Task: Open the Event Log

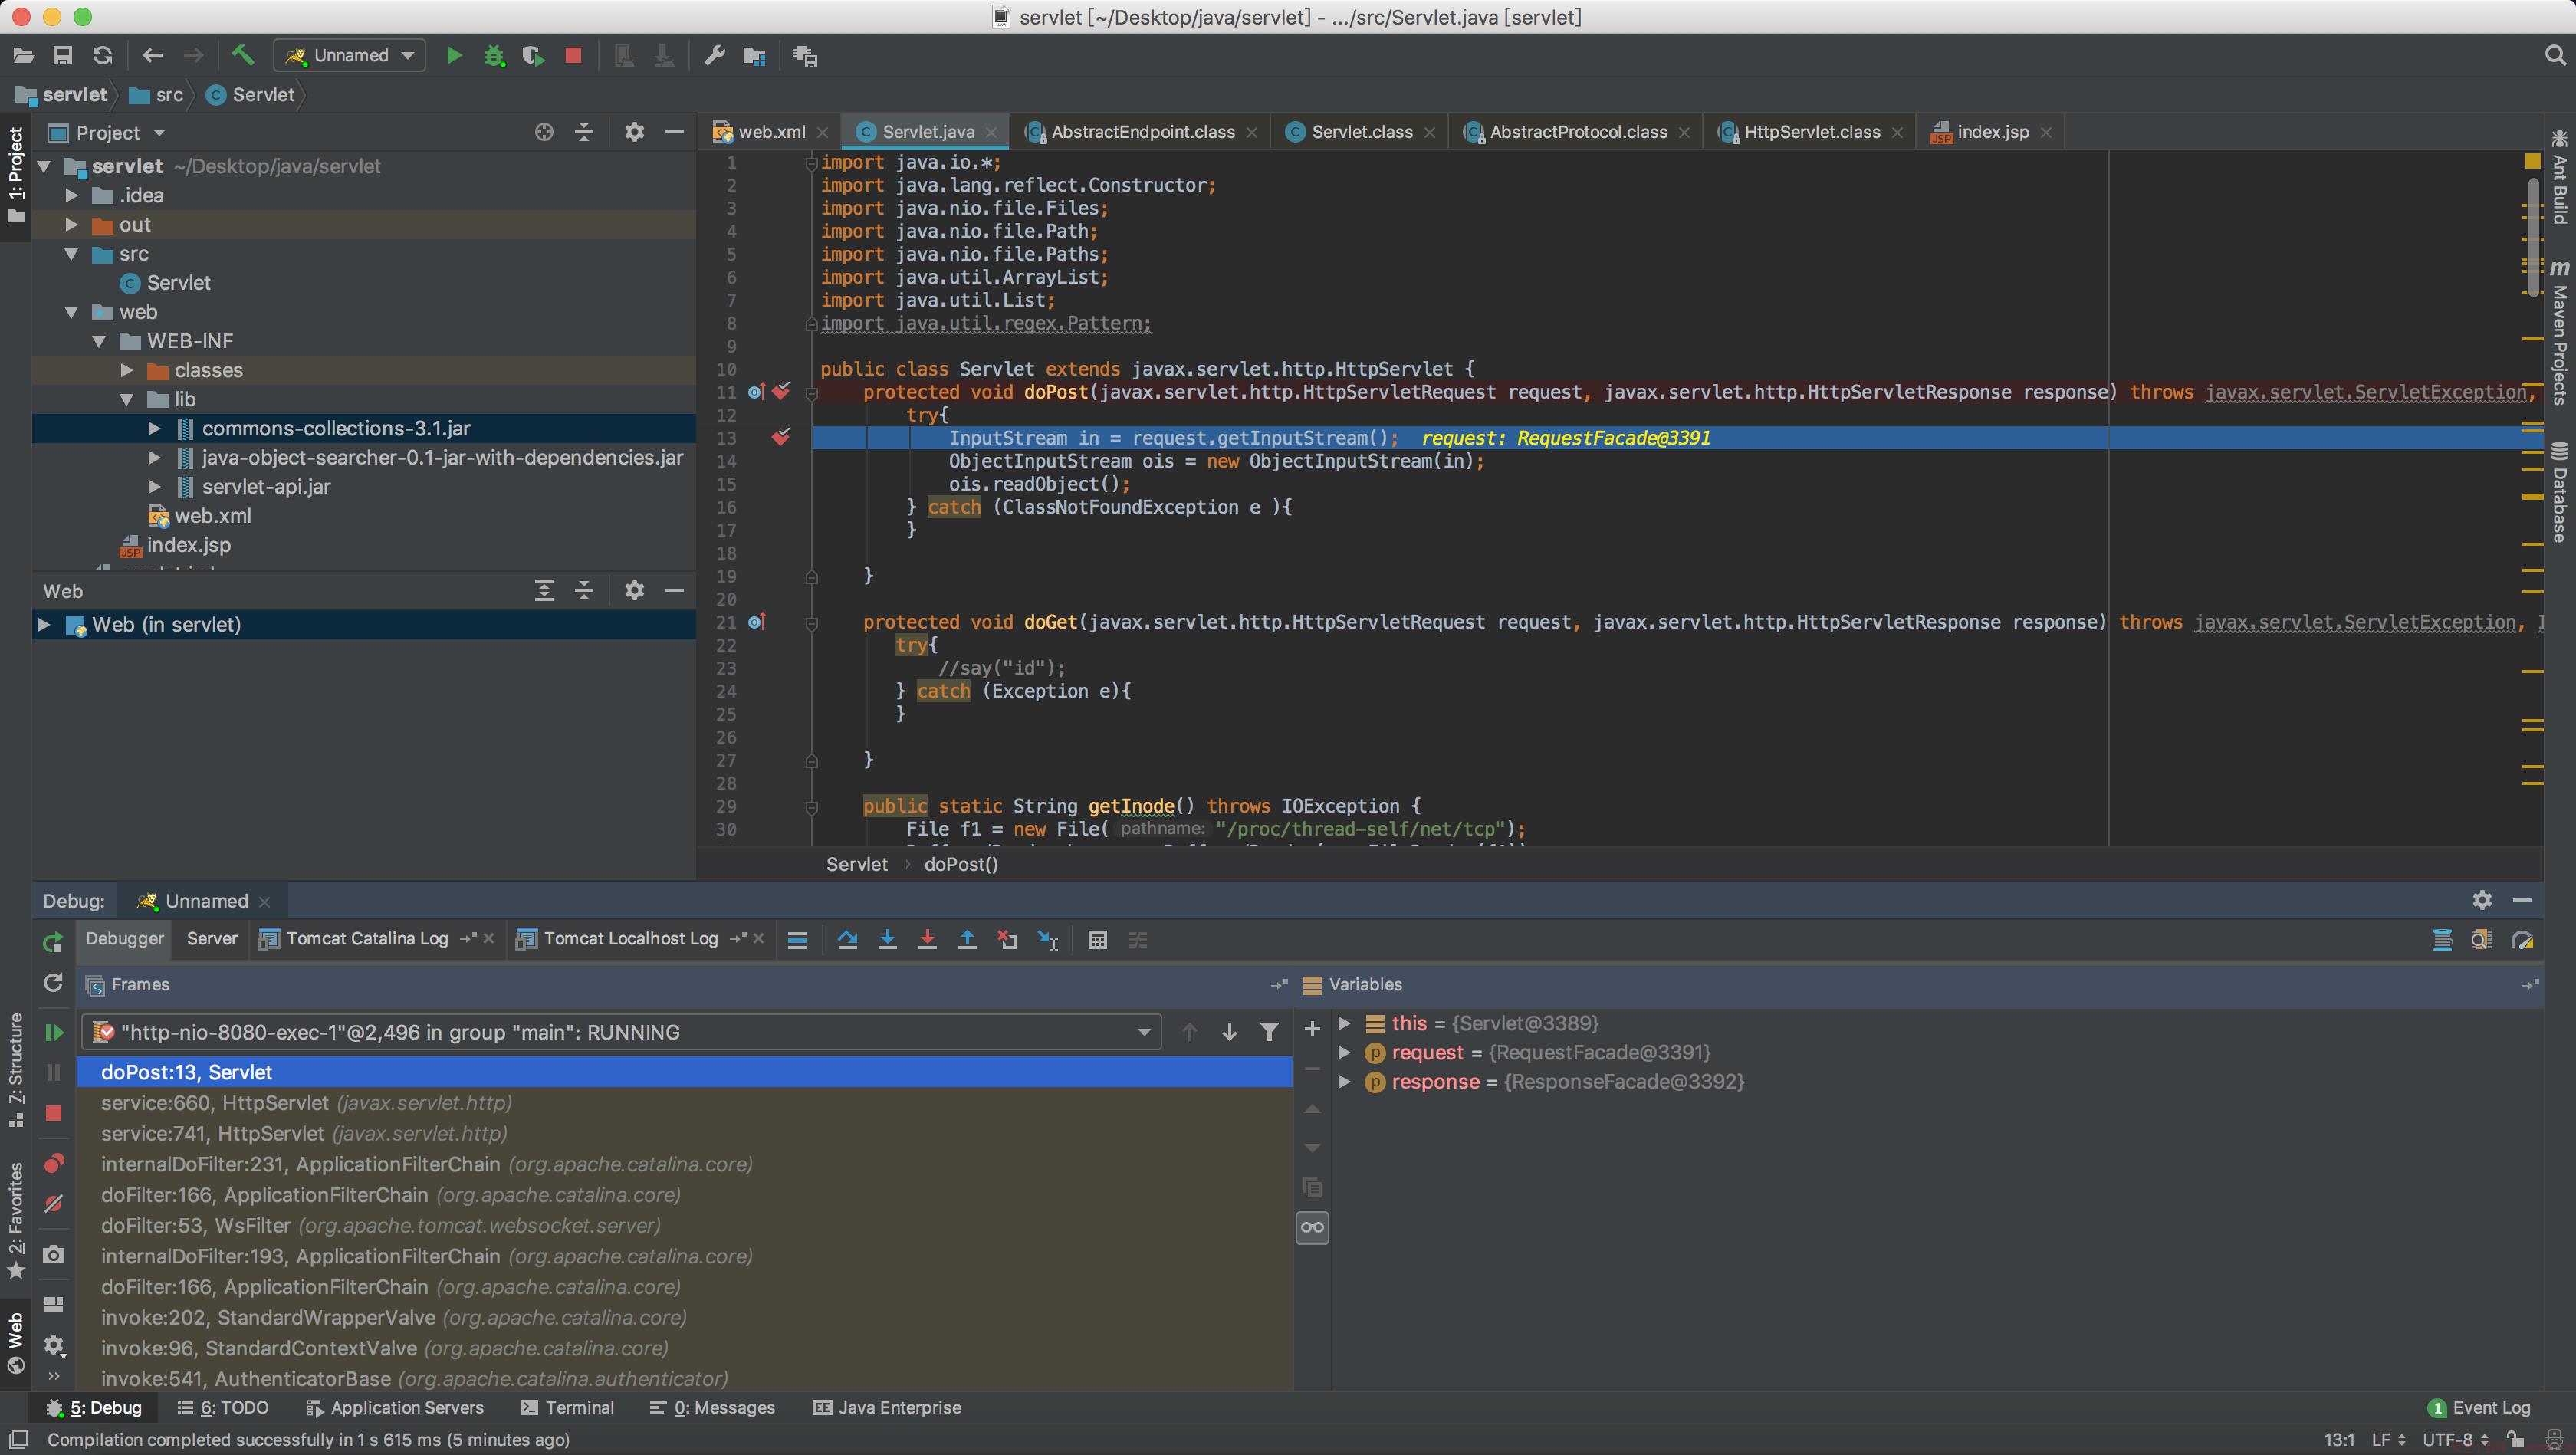Action: coord(2479,1407)
